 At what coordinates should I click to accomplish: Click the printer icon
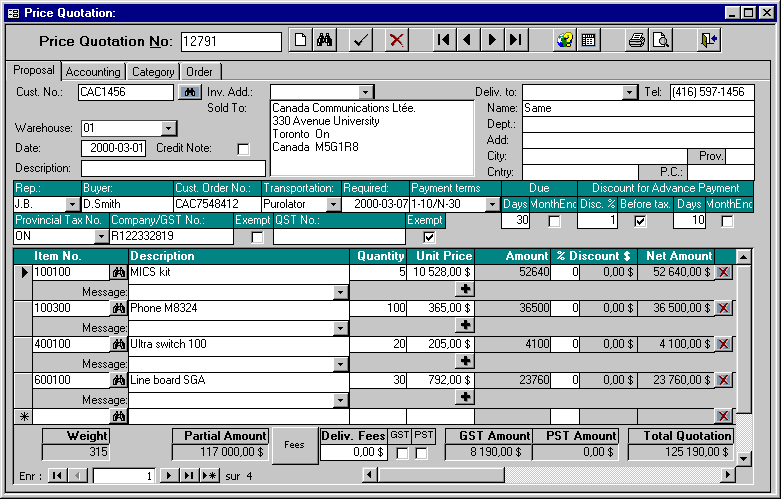click(636, 41)
